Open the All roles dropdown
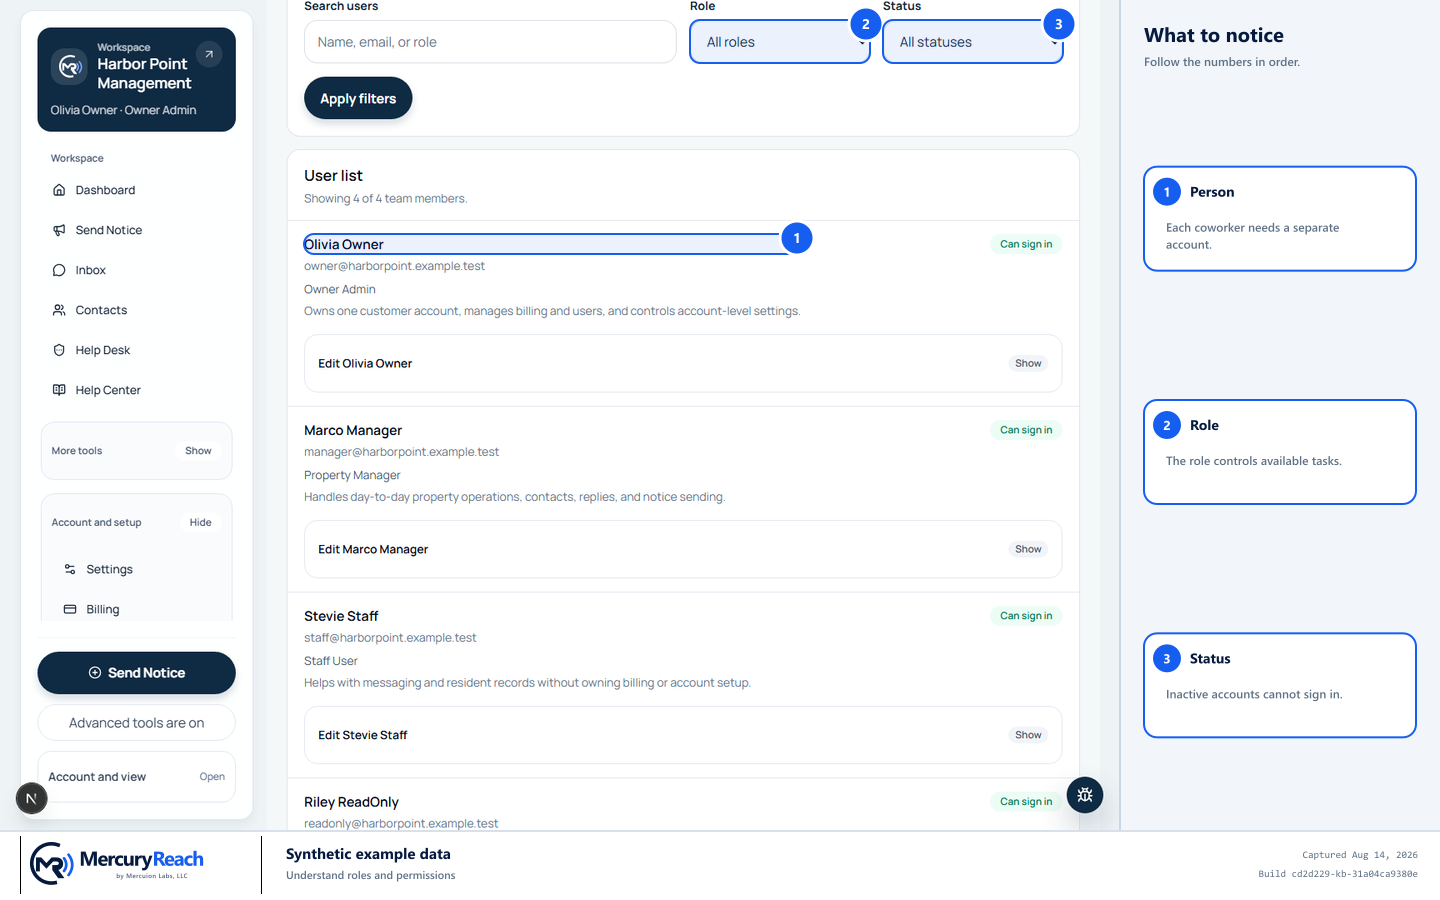This screenshot has height=900, width=1440. click(x=780, y=42)
